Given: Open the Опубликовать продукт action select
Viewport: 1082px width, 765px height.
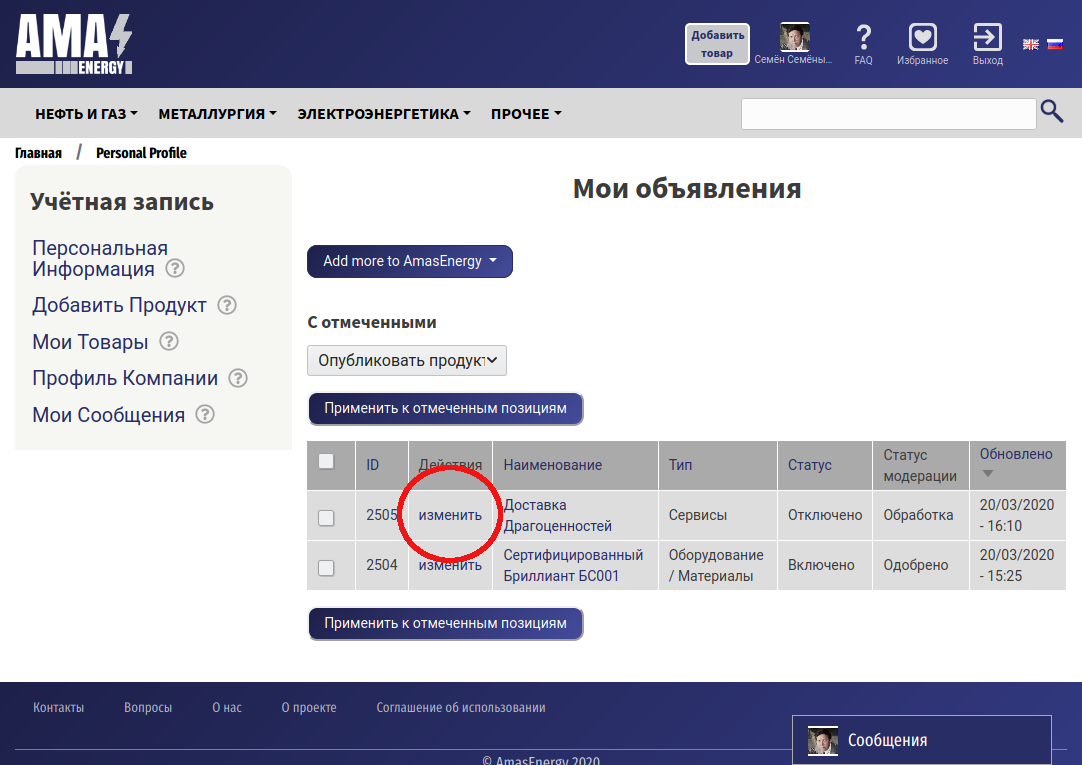Looking at the screenshot, I should click(x=406, y=360).
